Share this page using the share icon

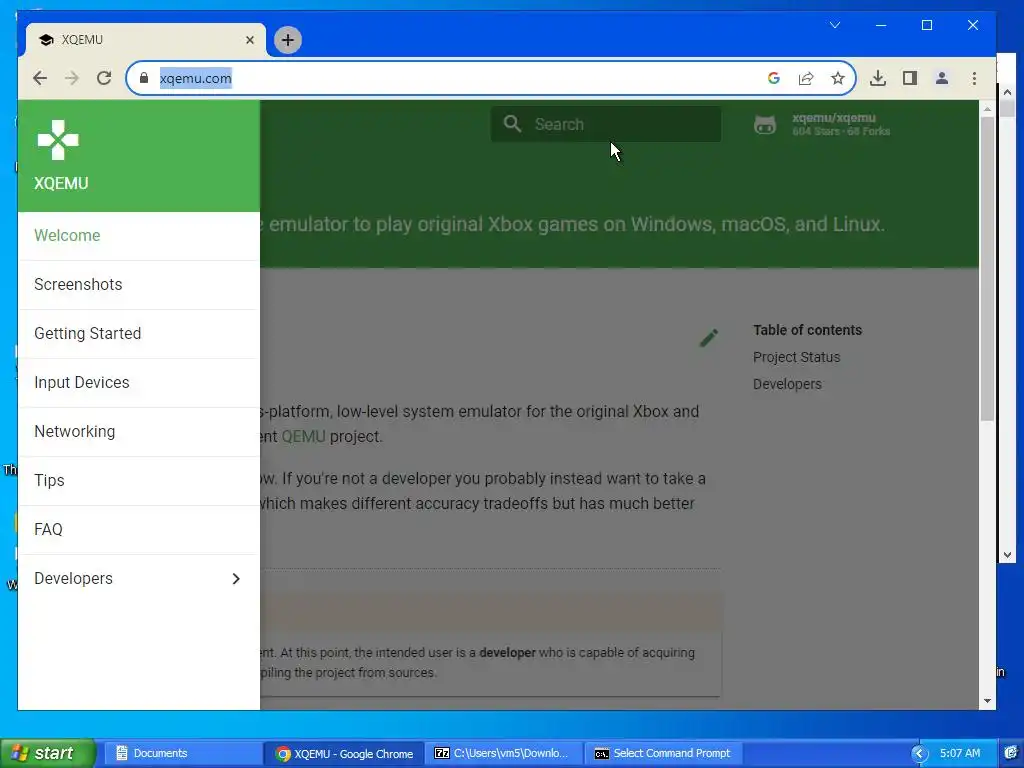806,78
